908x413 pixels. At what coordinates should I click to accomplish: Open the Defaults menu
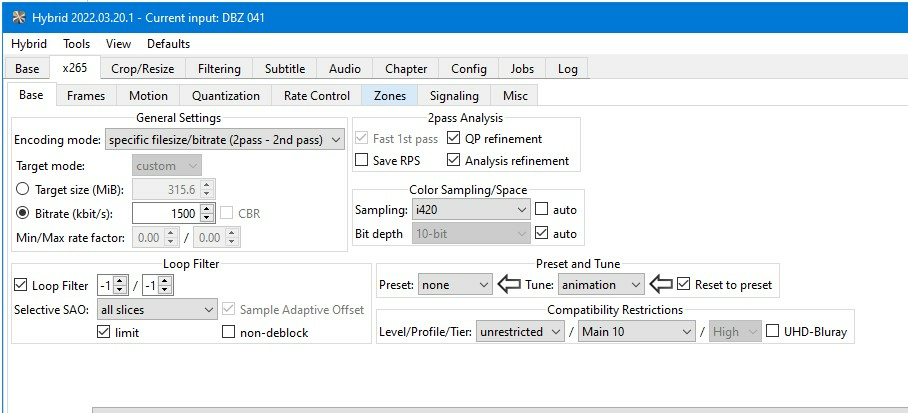(x=169, y=44)
